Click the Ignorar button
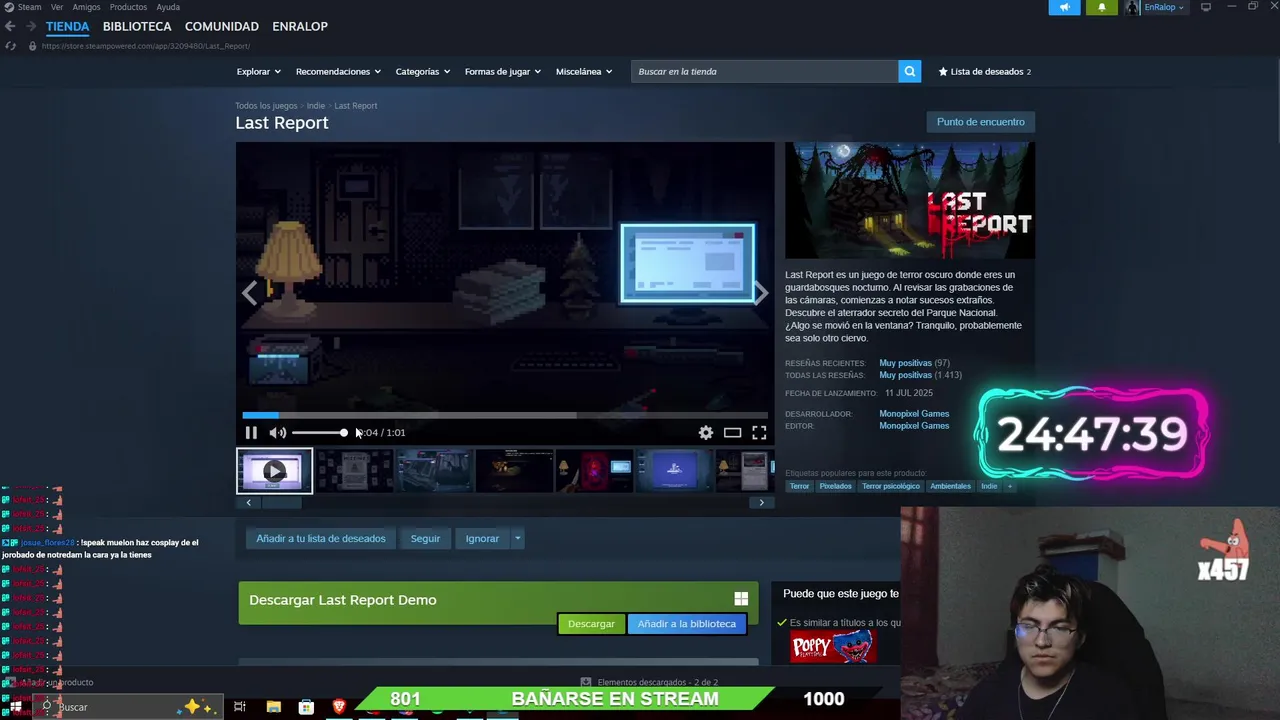Screen dimensions: 1280x720 482,538
